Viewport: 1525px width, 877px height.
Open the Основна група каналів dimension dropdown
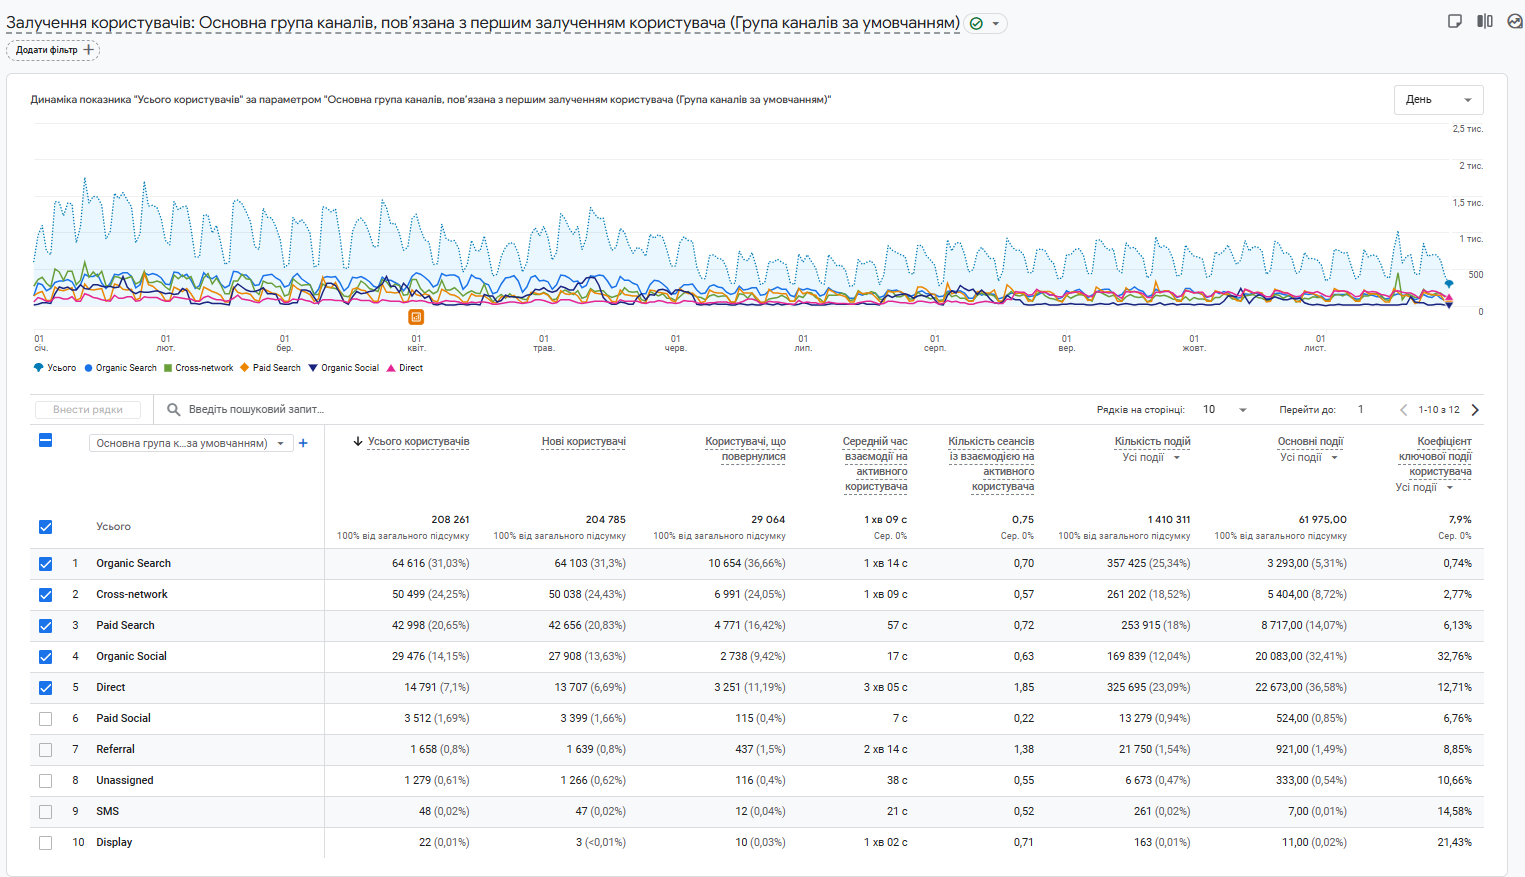(x=190, y=443)
